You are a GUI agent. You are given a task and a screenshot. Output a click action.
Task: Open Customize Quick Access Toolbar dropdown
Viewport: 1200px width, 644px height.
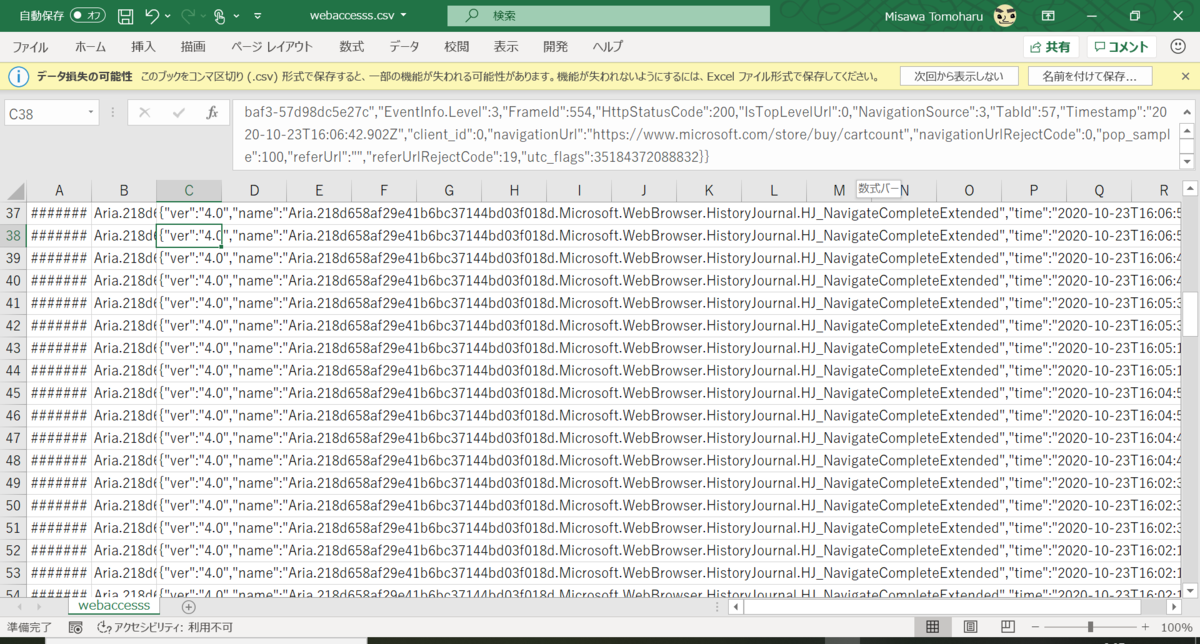(258, 16)
